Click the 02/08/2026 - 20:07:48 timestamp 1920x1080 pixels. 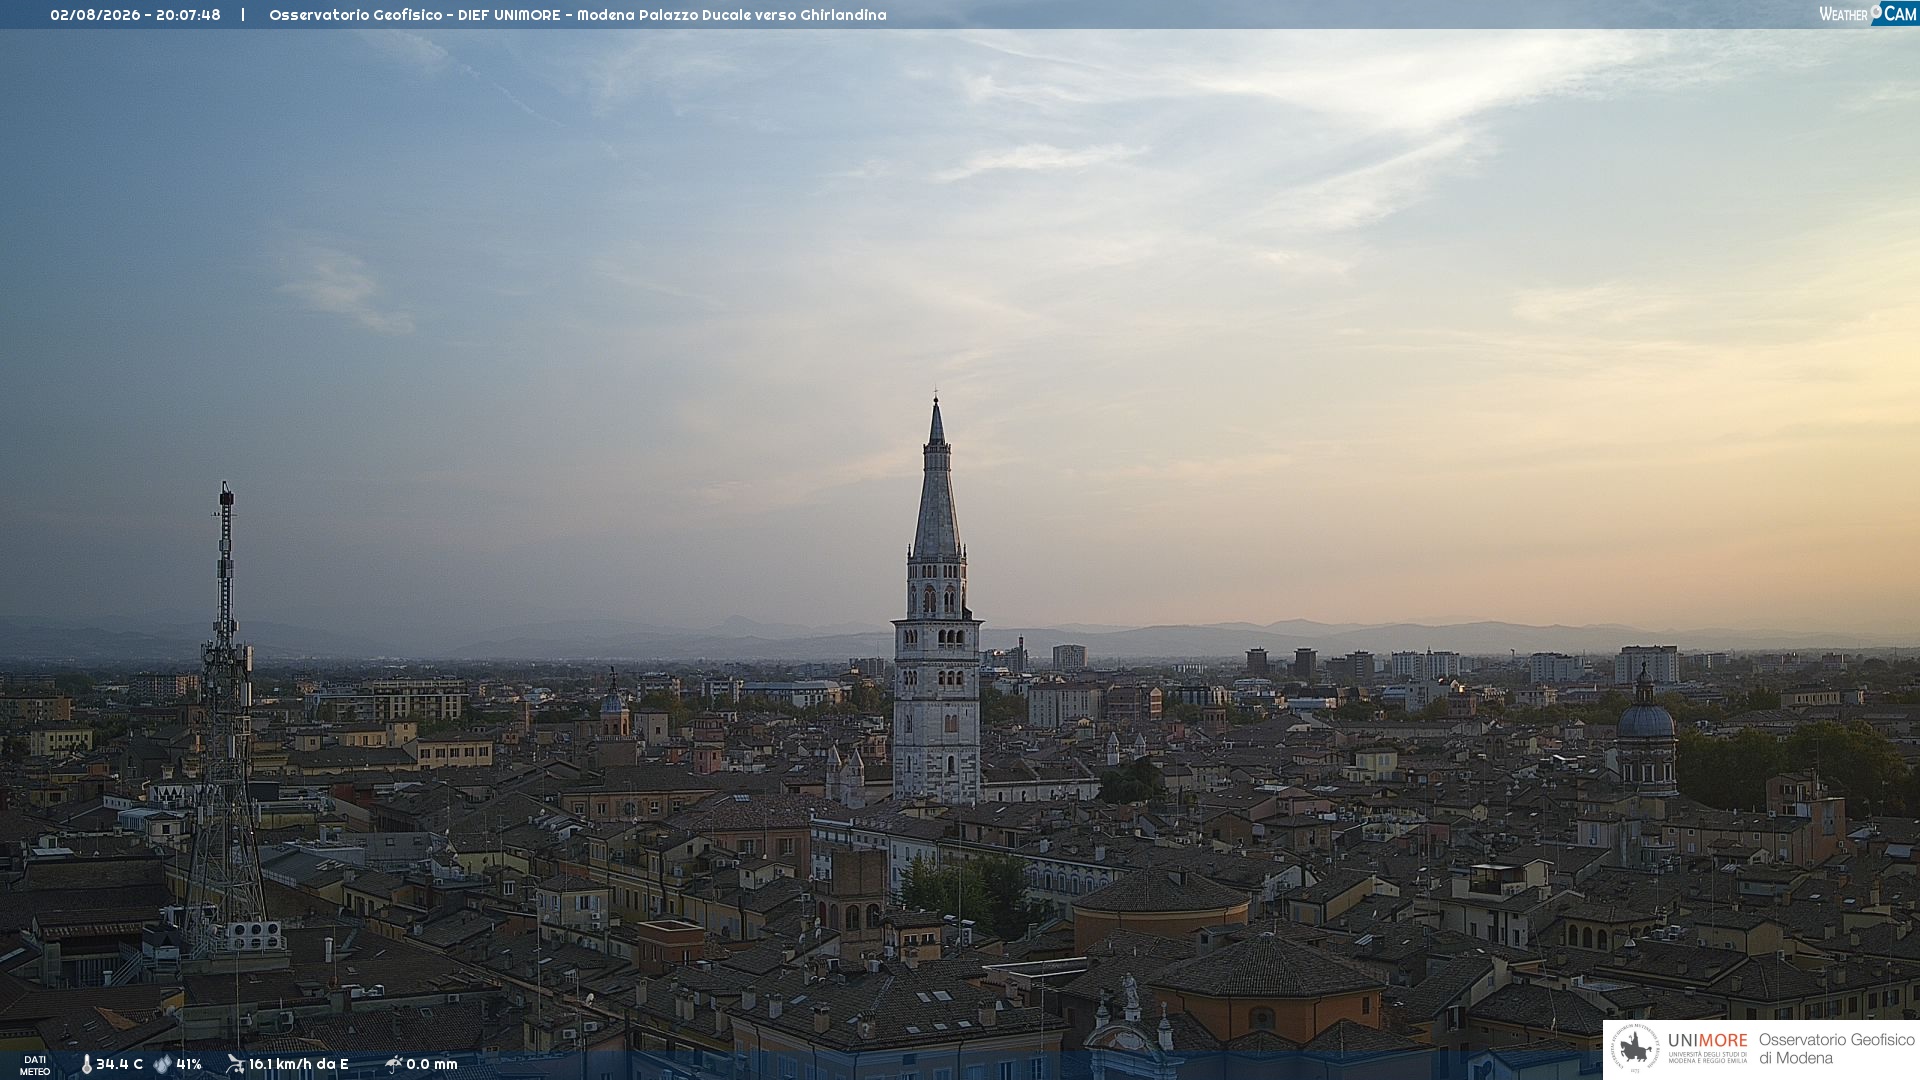pyautogui.click(x=135, y=15)
